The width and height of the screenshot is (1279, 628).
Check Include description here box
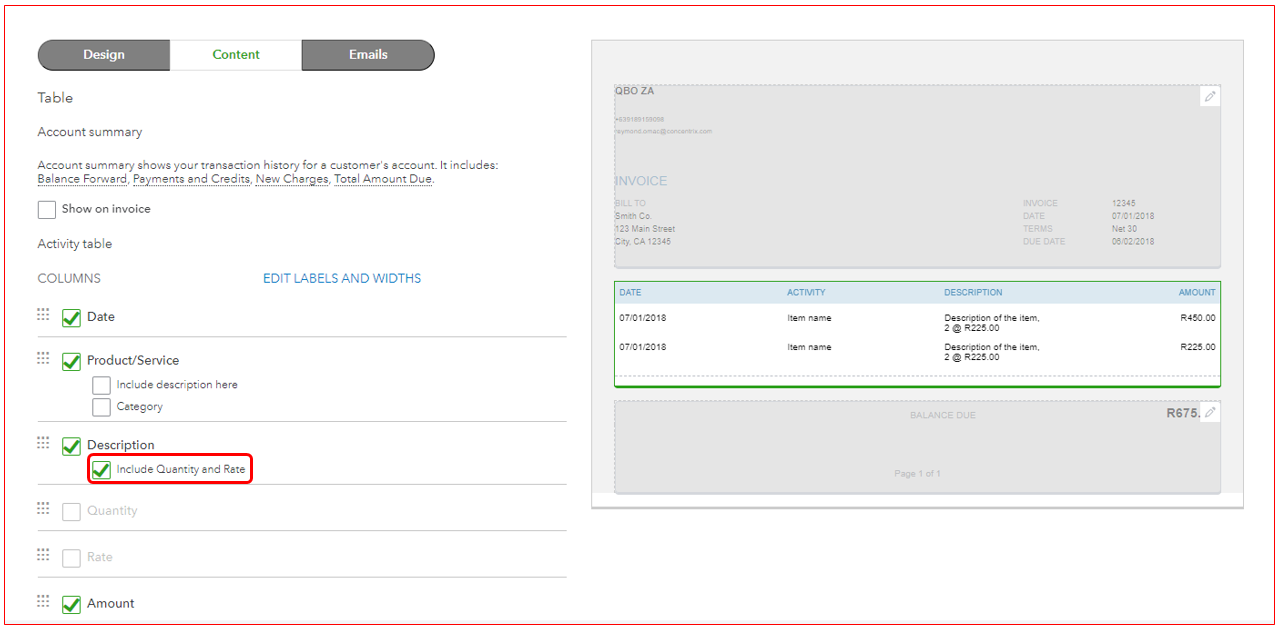pos(101,385)
